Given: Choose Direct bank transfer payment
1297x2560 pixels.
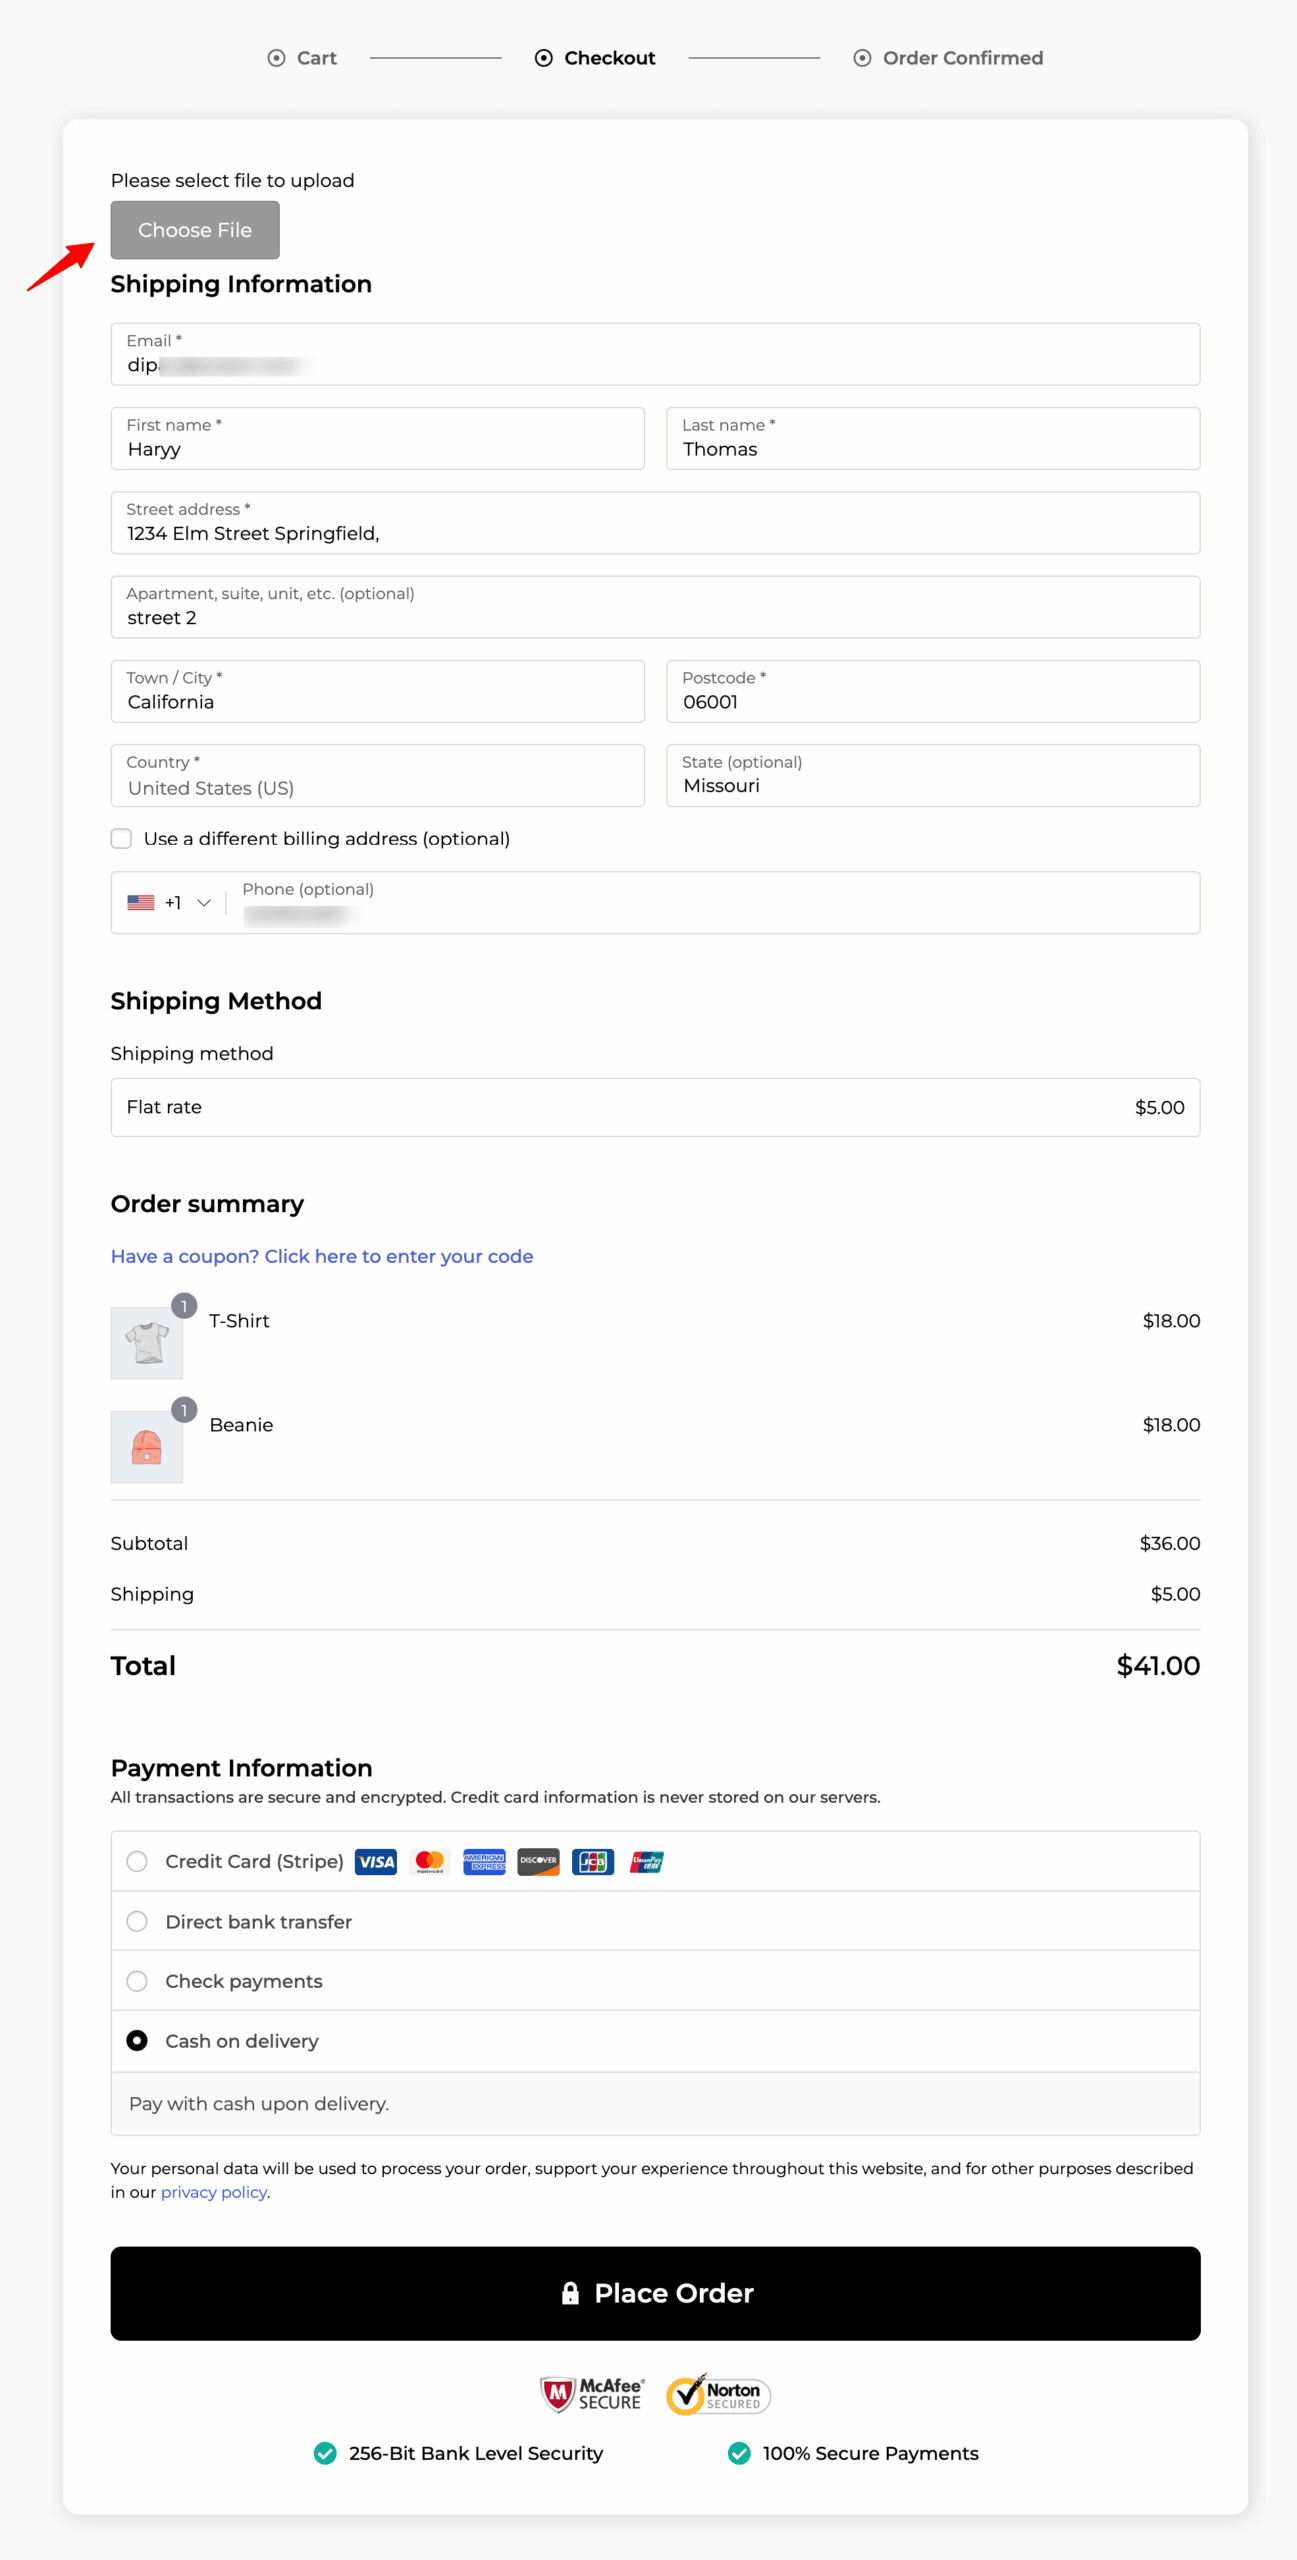Looking at the screenshot, I should click(x=137, y=1921).
